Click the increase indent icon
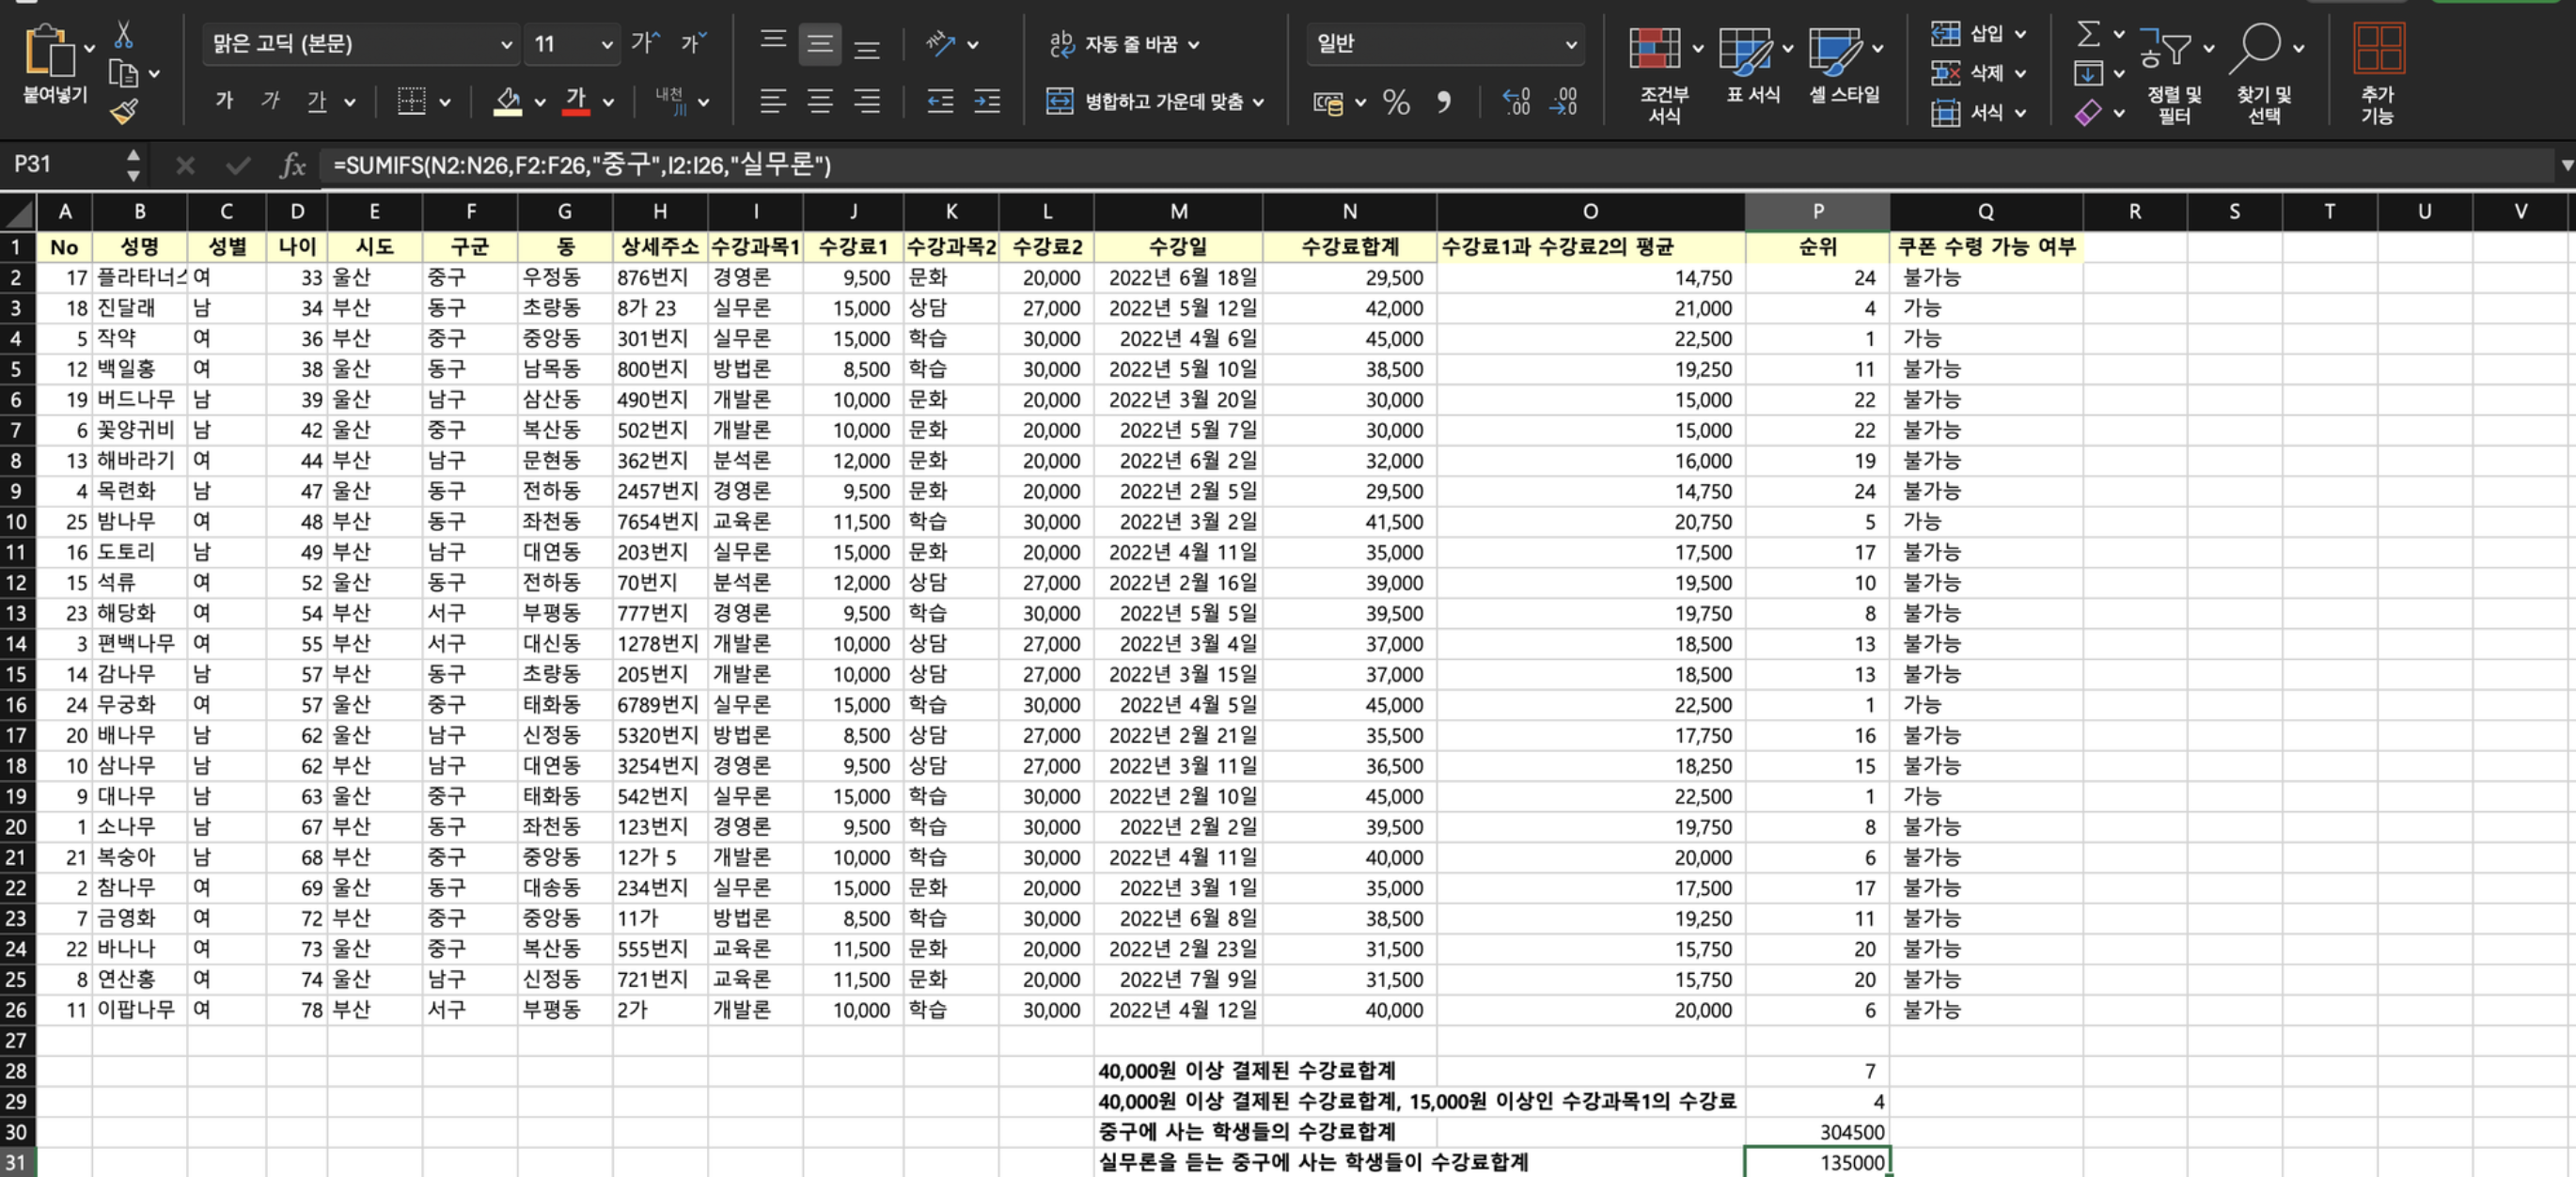 [987, 101]
